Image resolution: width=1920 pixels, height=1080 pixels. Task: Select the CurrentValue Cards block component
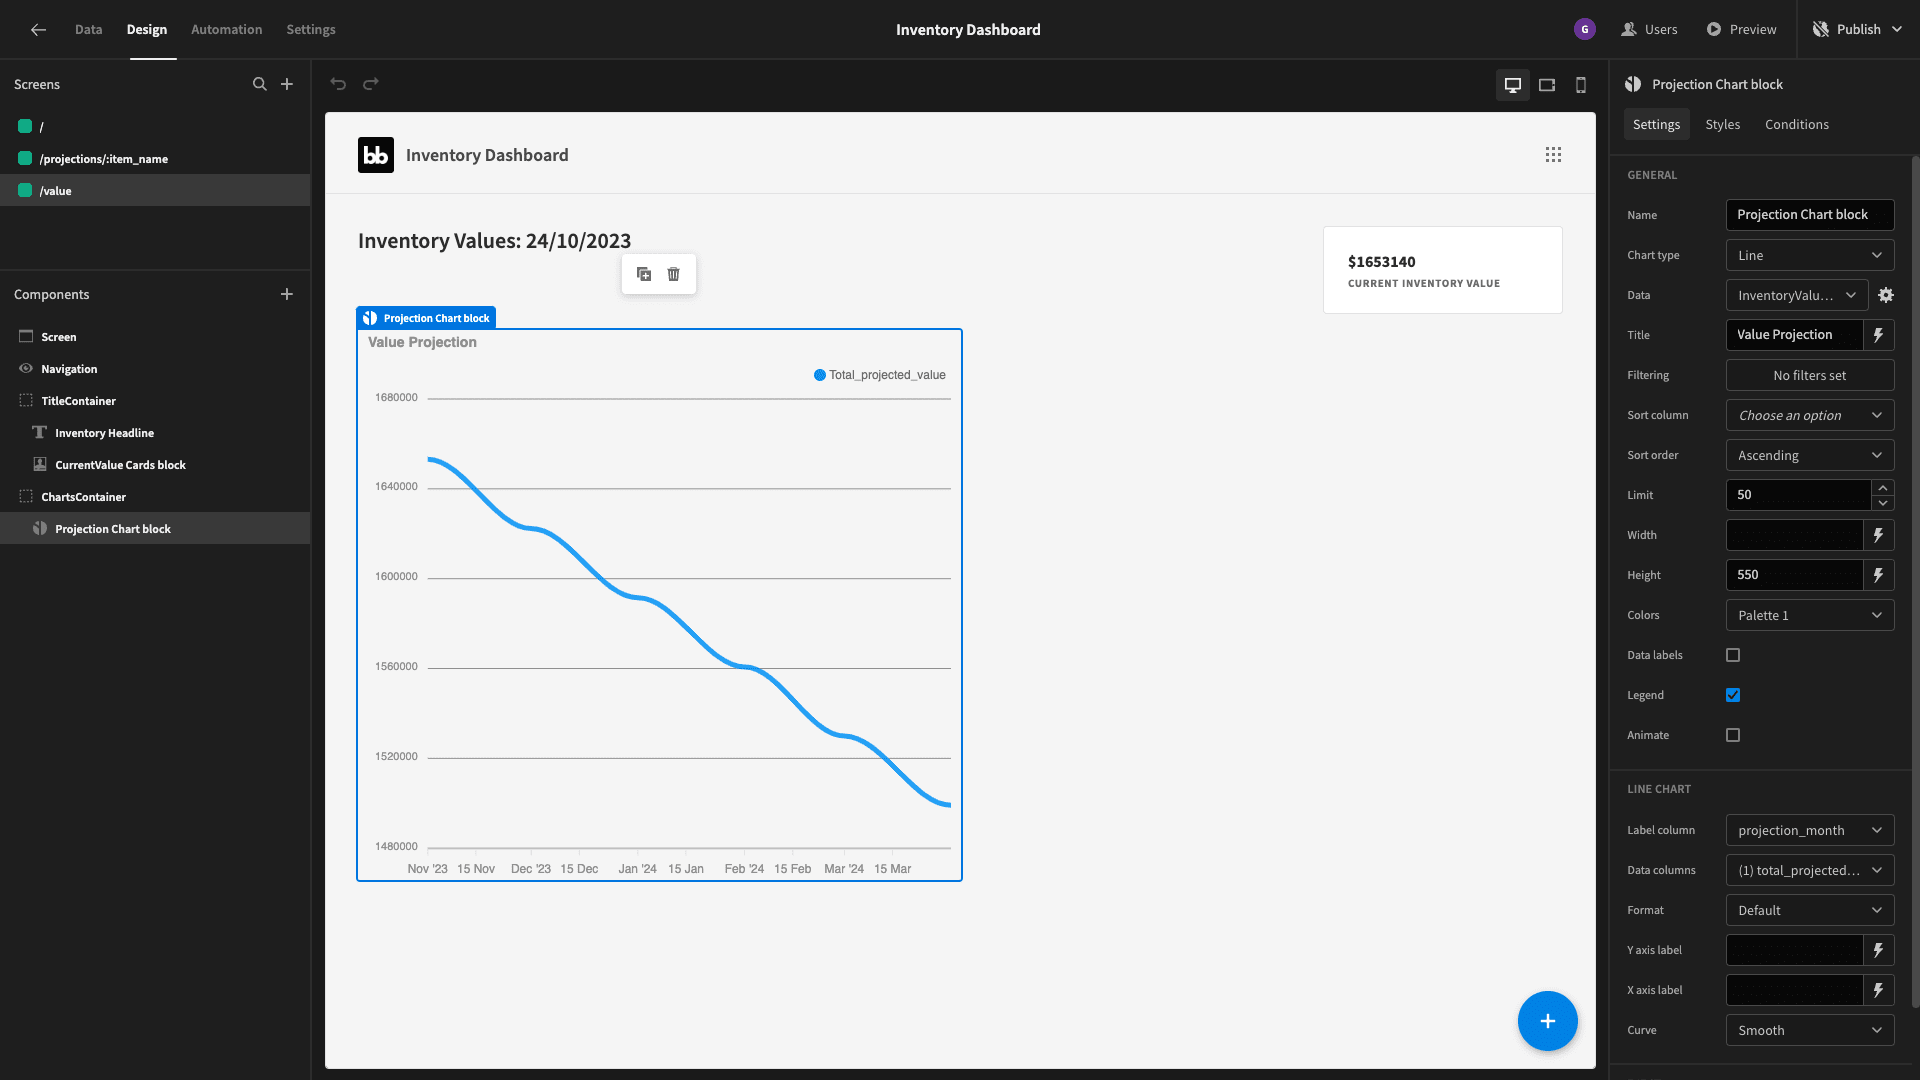[155, 464]
